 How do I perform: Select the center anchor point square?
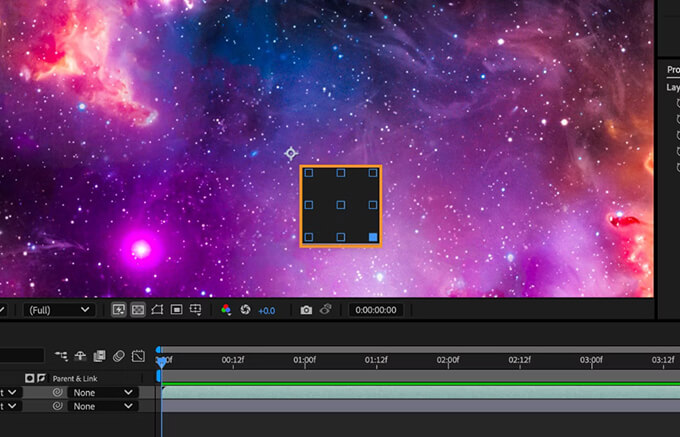[x=341, y=205]
